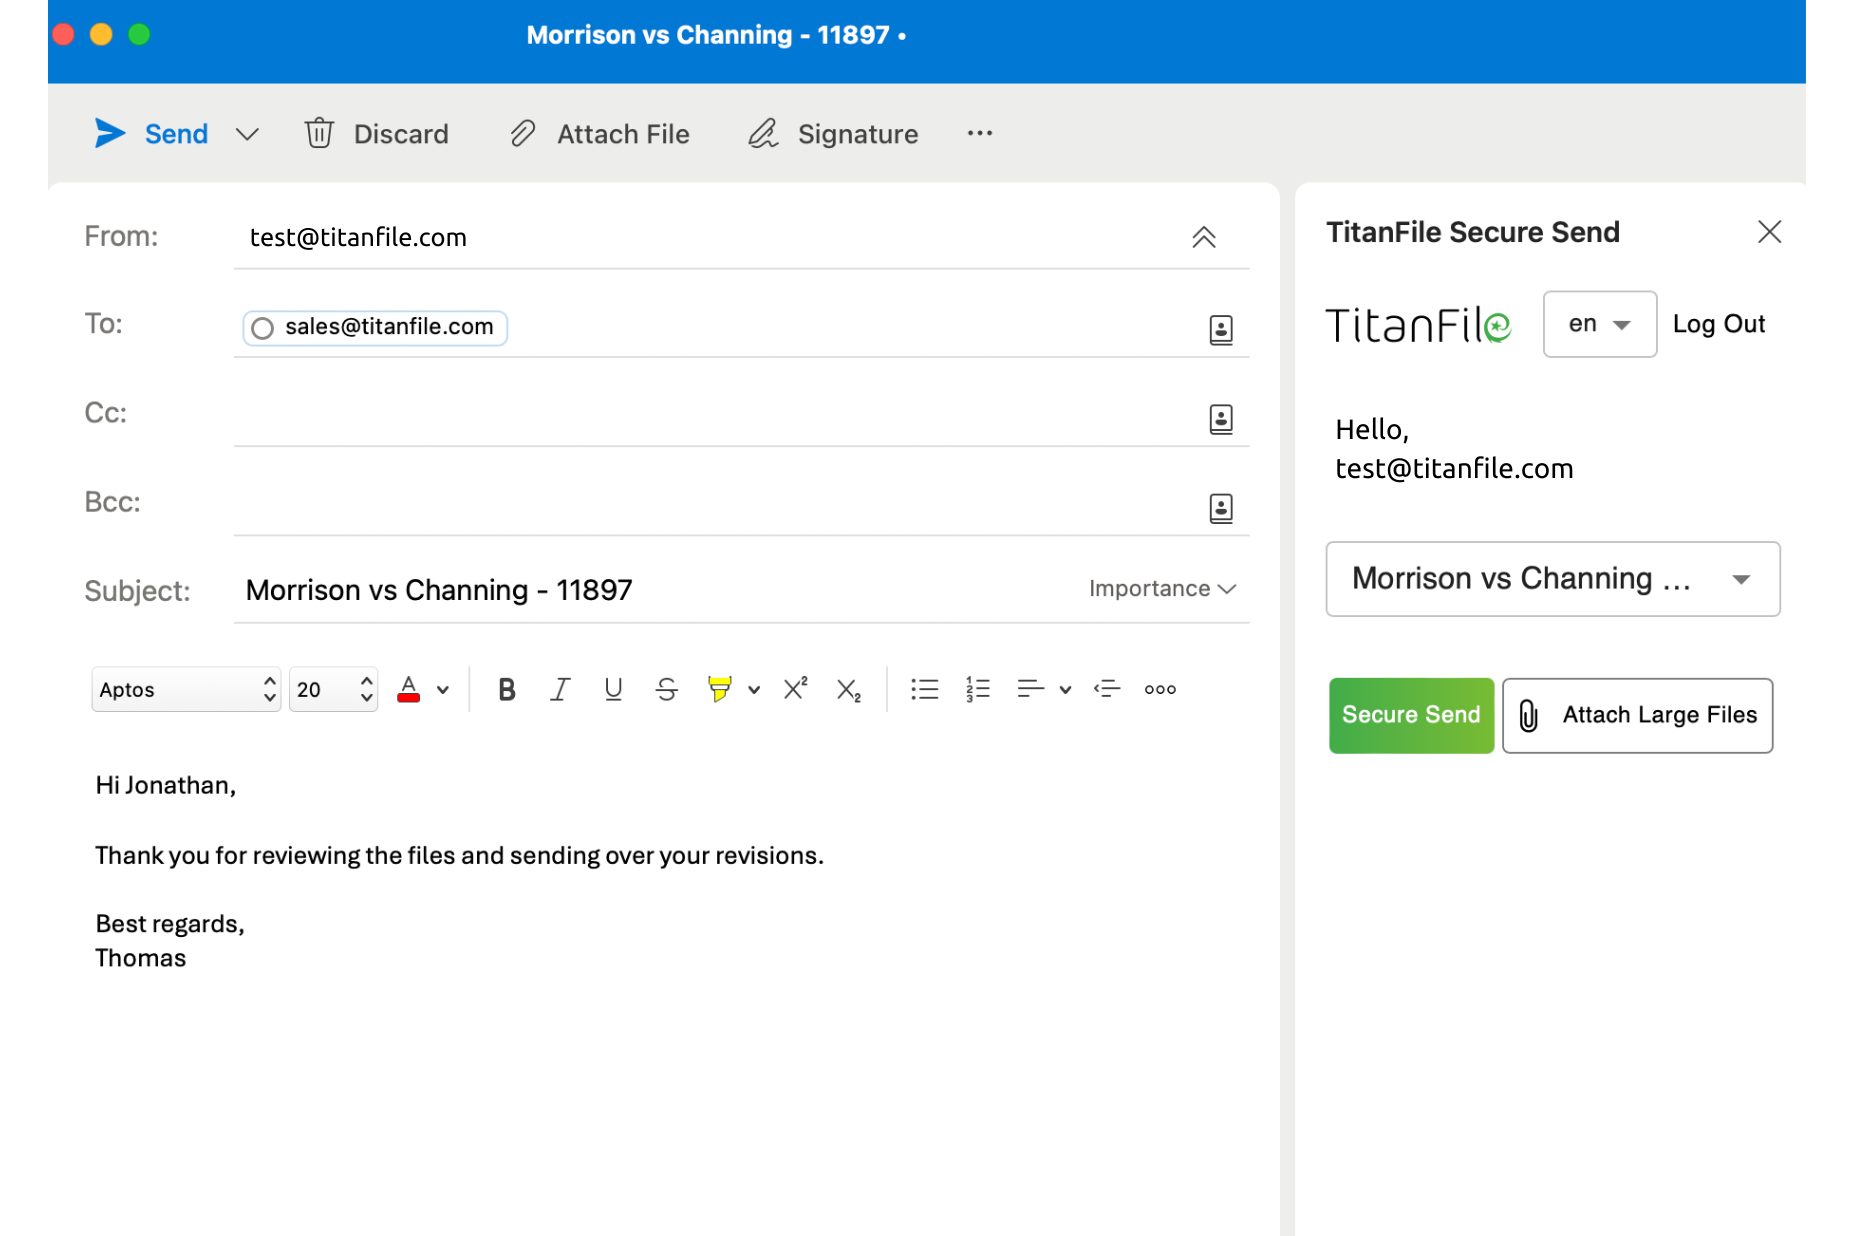
Task: Open the Importance dropdown
Action: 1163,589
